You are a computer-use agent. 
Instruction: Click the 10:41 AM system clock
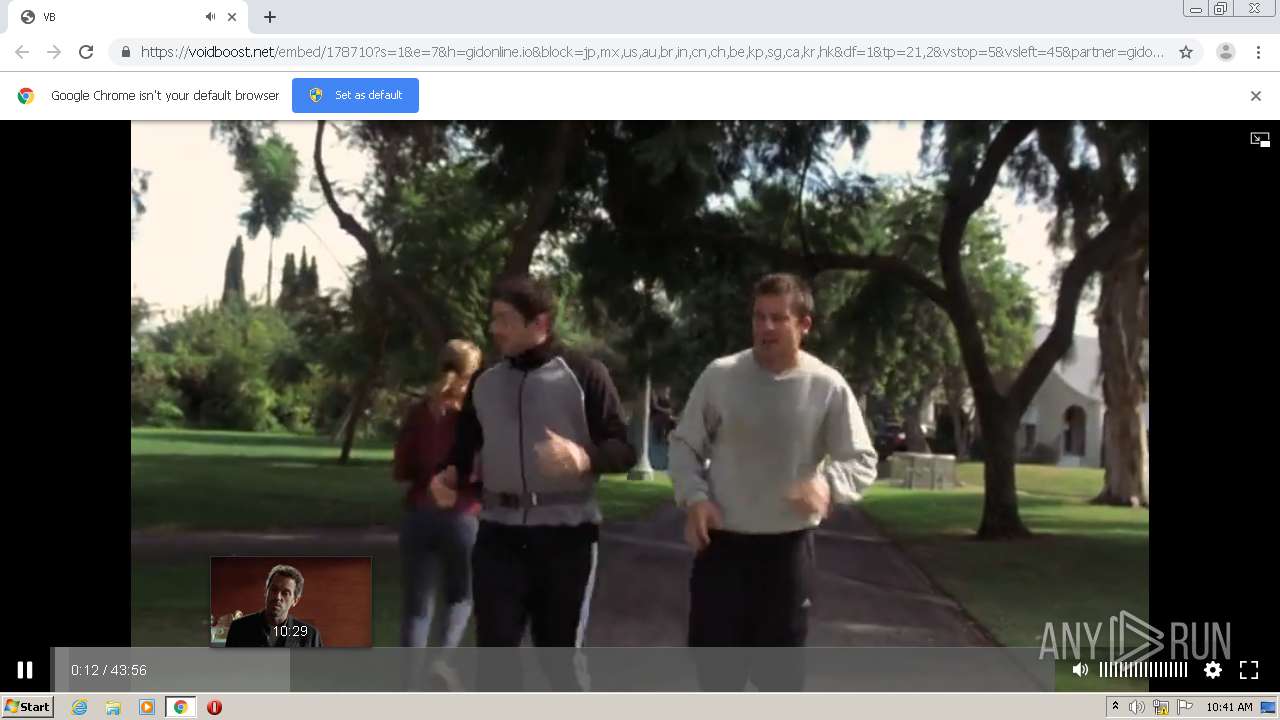click(x=1229, y=707)
